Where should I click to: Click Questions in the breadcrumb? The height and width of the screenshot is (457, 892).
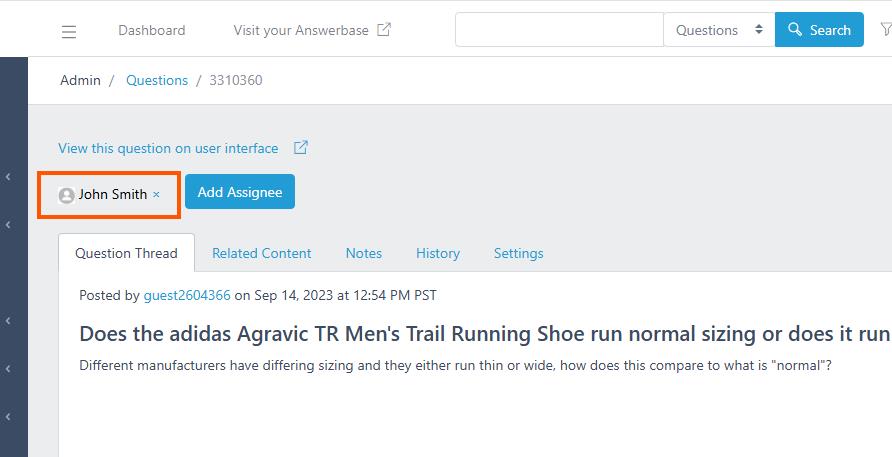point(157,80)
